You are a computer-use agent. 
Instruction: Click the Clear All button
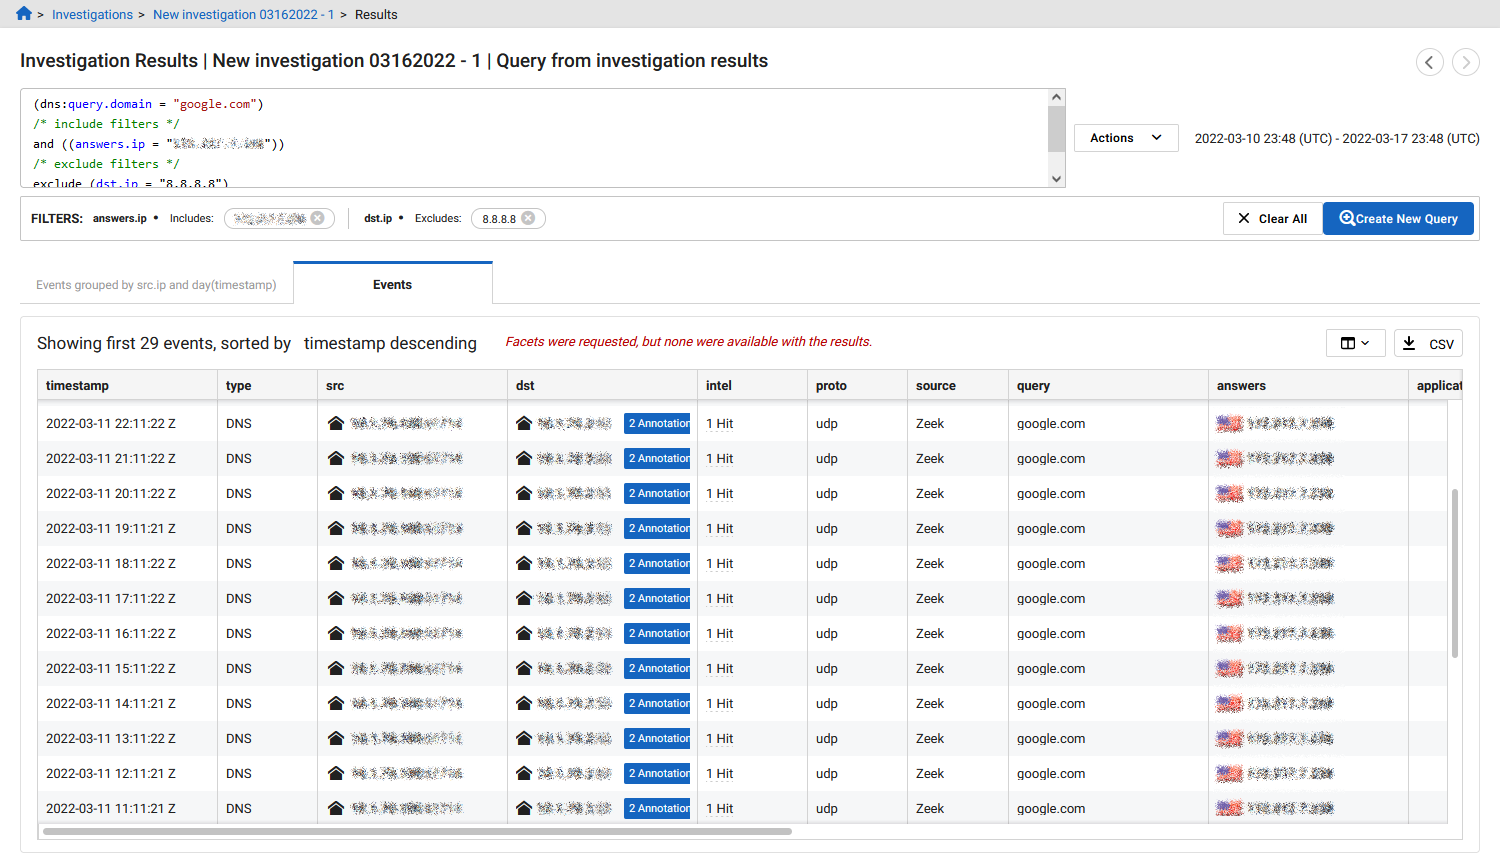pyautogui.click(x=1272, y=218)
